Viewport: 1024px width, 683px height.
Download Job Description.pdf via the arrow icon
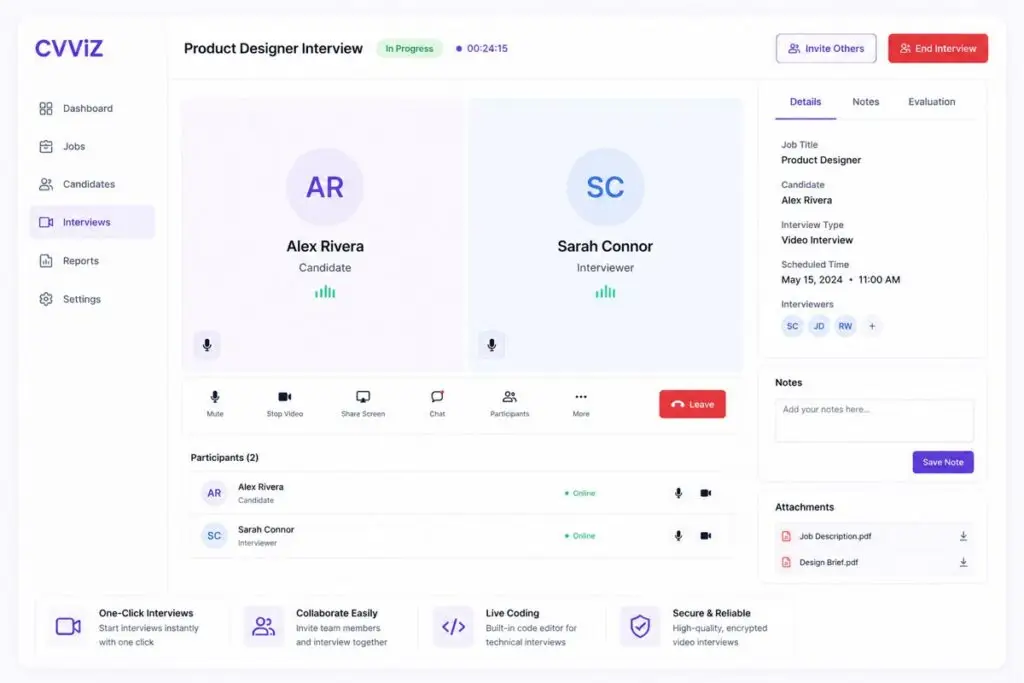[963, 536]
